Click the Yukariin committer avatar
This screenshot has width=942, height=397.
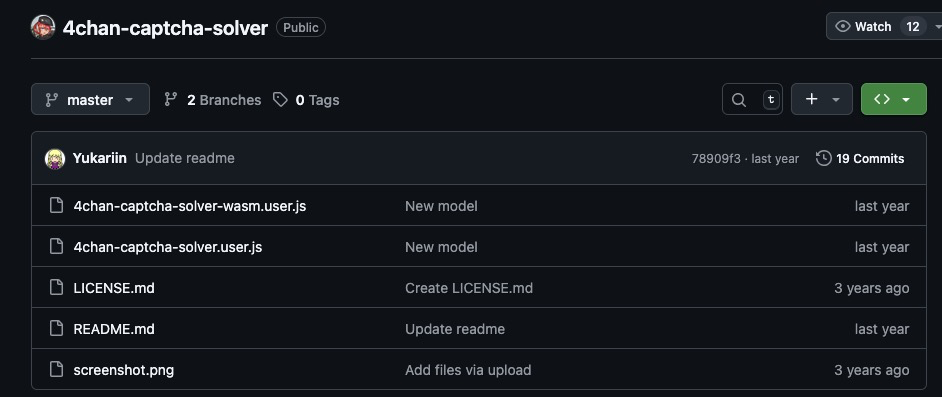click(55, 159)
